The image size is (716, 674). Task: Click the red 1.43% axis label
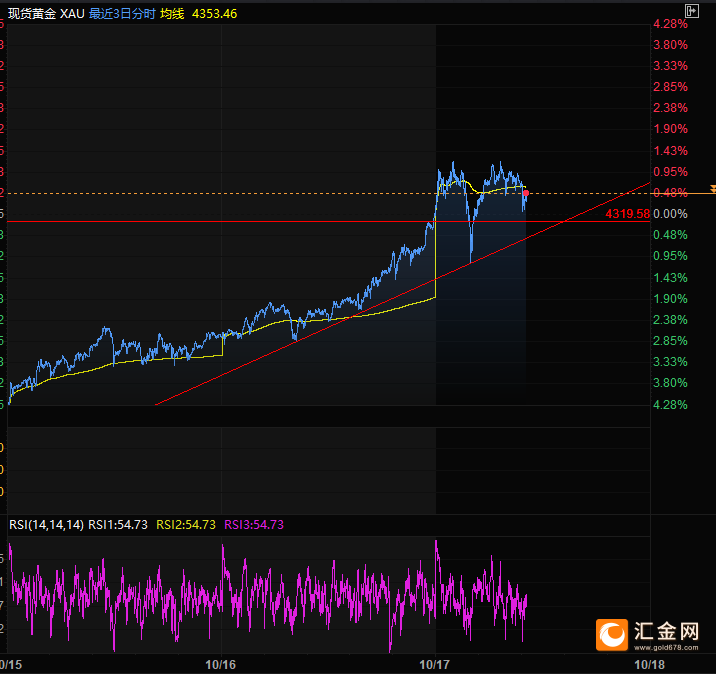(670, 151)
